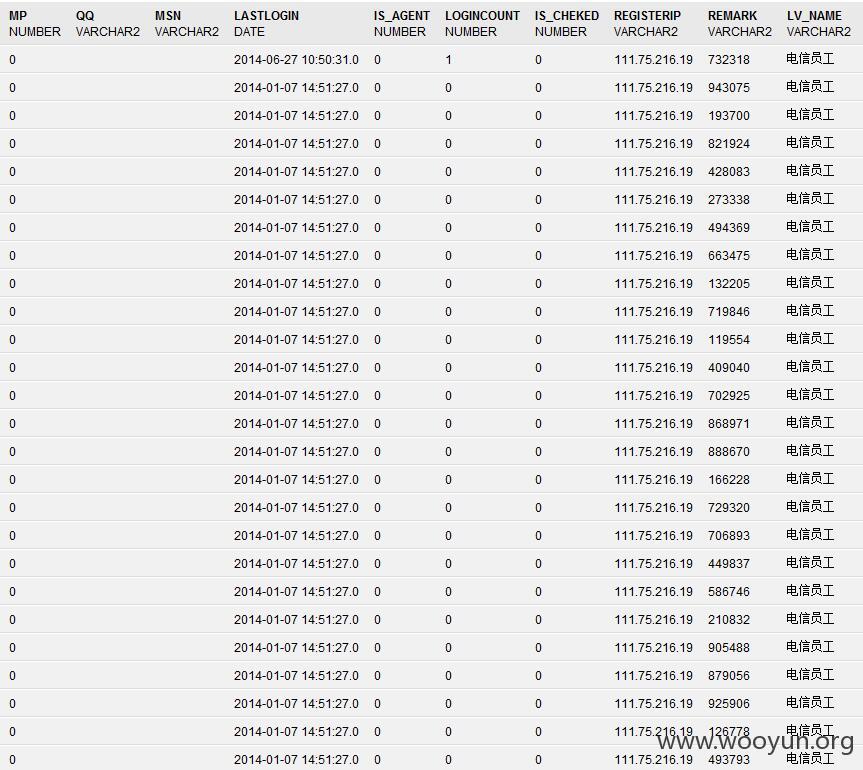Click LOGINCOUNT value in row with remark 879056

[449, 676]
